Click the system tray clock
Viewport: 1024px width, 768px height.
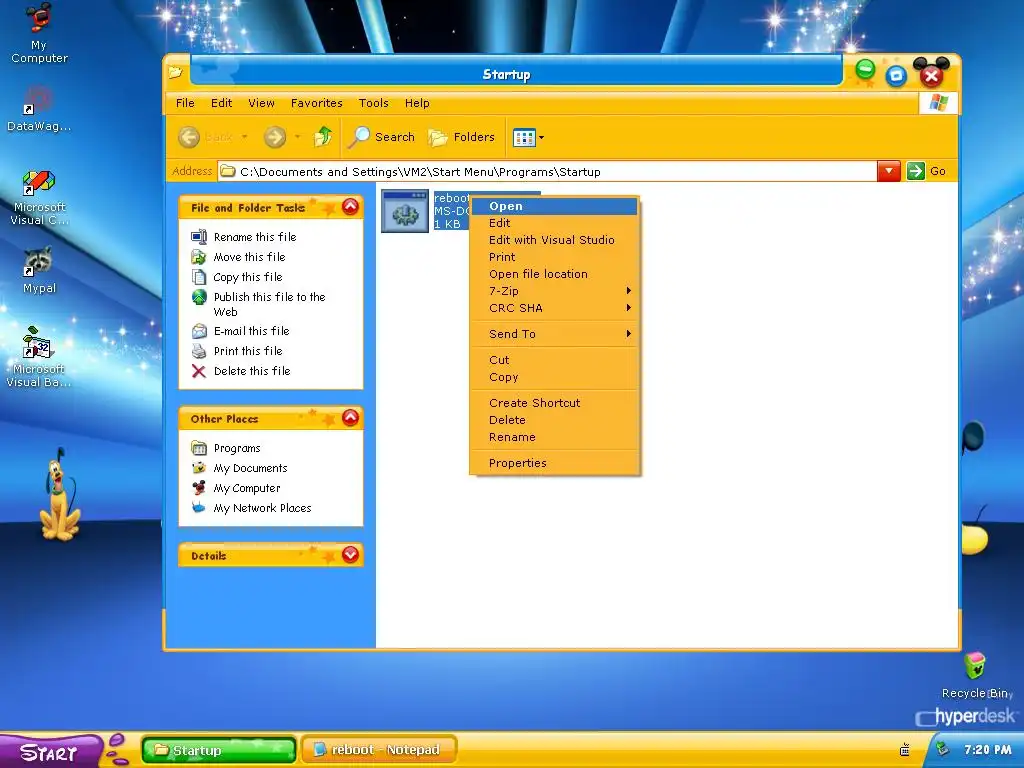tap(987, 750)
